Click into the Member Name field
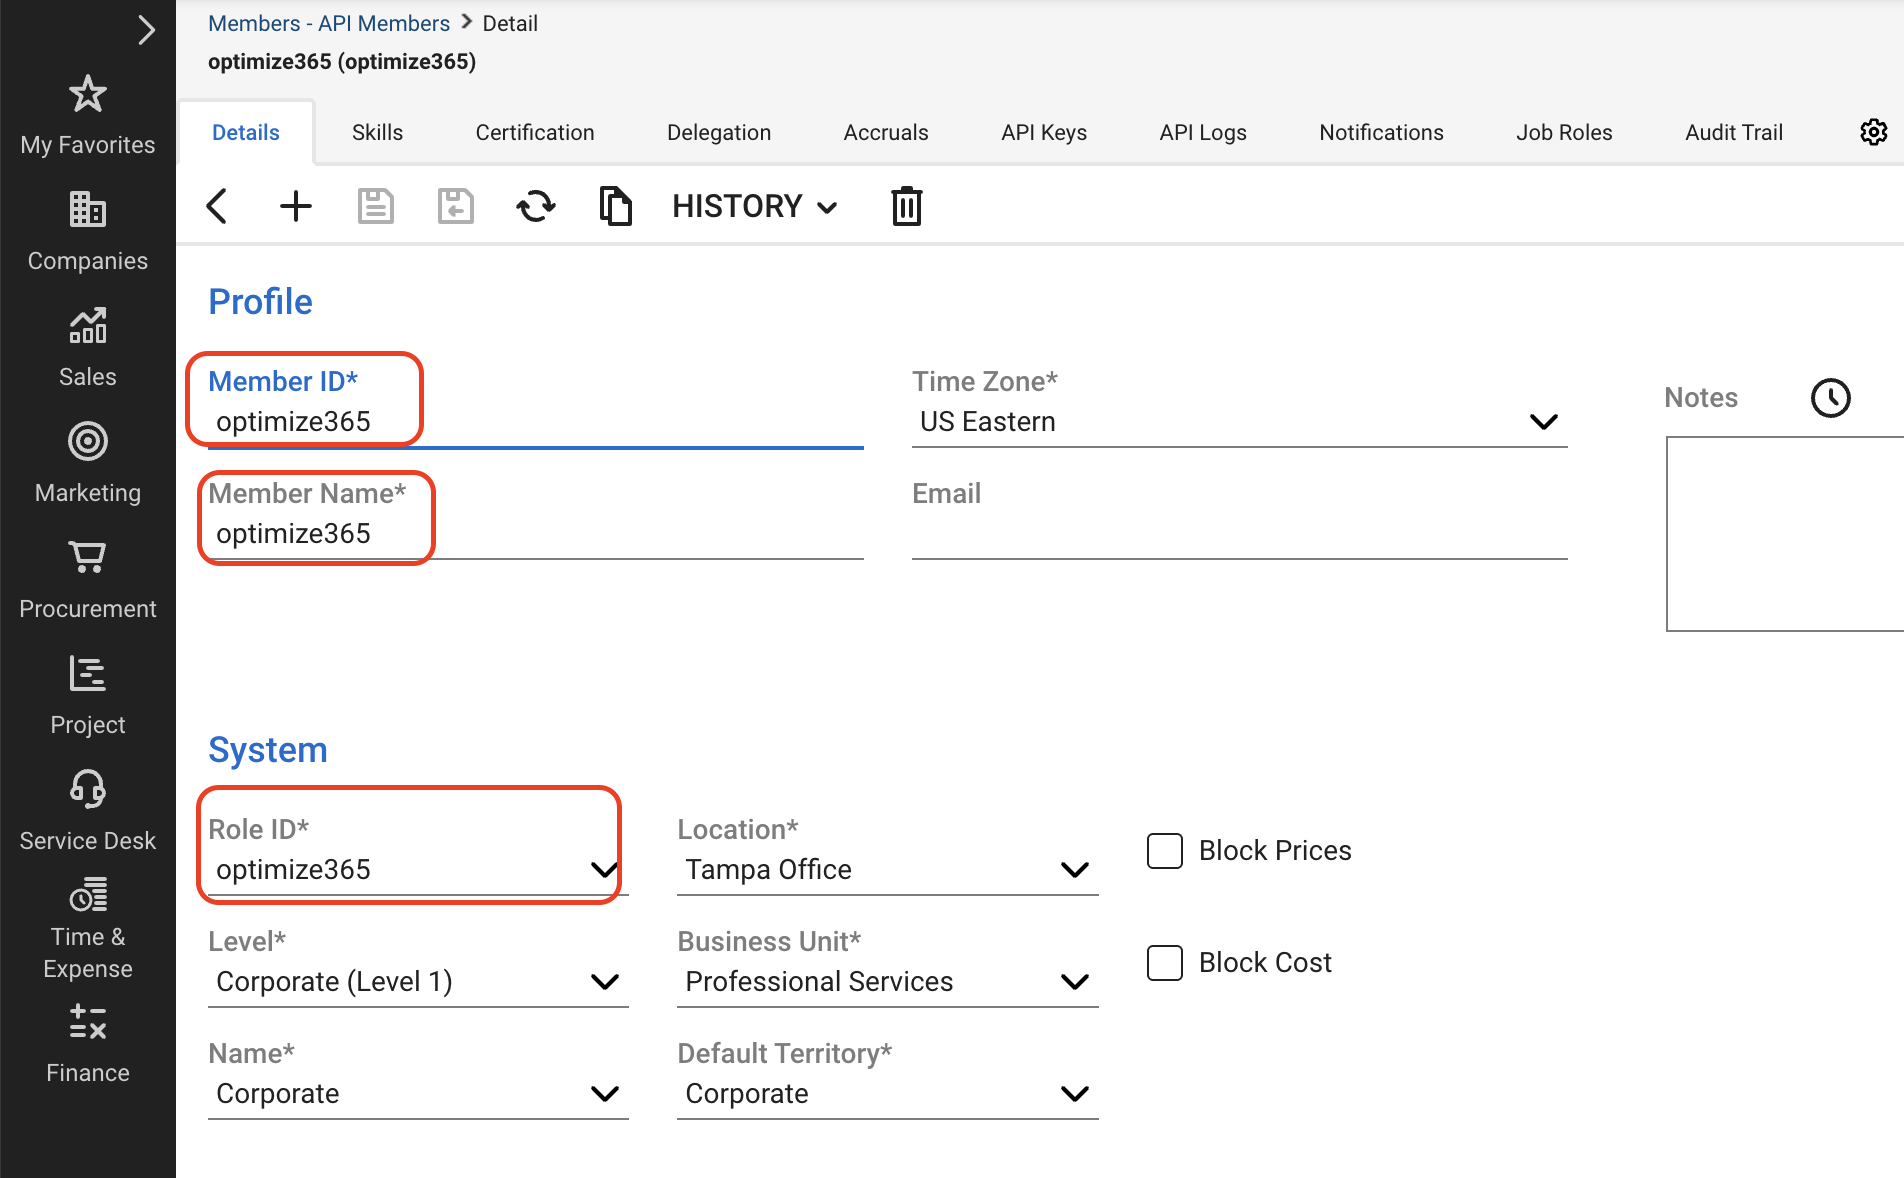The width and height of the screenshot is (1904, 1178). point(535,534)
